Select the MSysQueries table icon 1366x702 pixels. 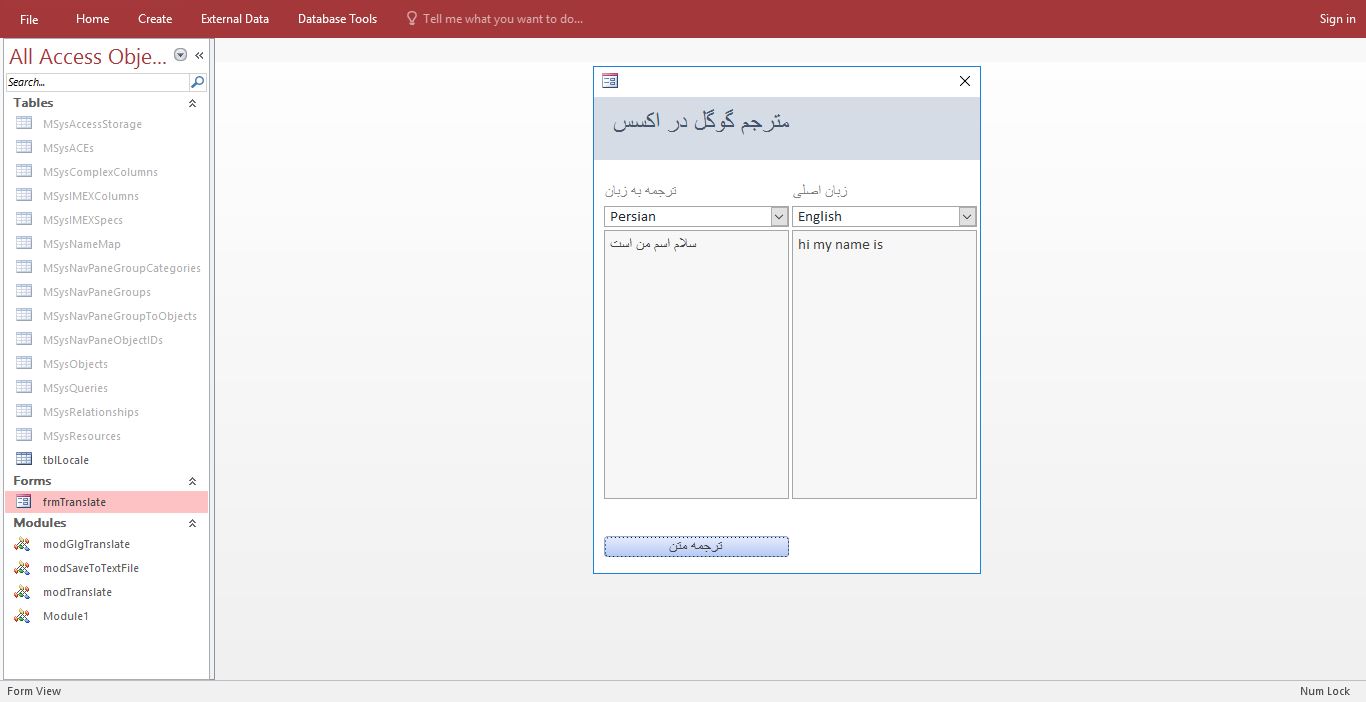(24, 387)
